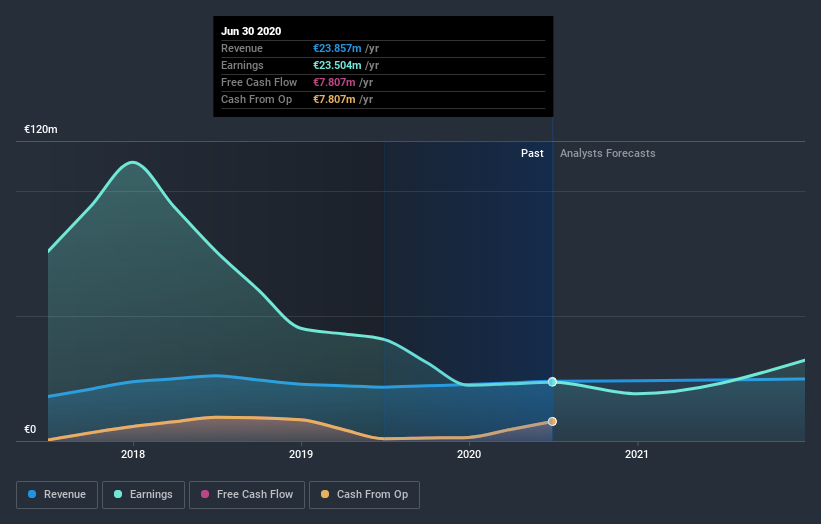Click the Cash From Op value €7.807m in tooltip
Viewport: 821px width, 524px height.
334,99
